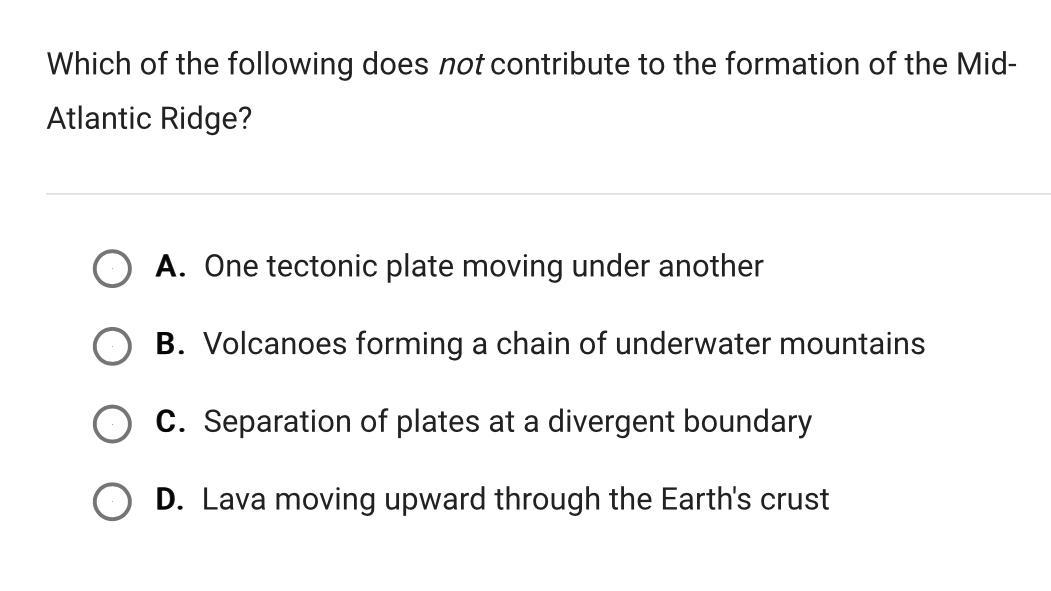Click the bold letter label A.
Screen dimensions: 1051x591
coord(170,267)
